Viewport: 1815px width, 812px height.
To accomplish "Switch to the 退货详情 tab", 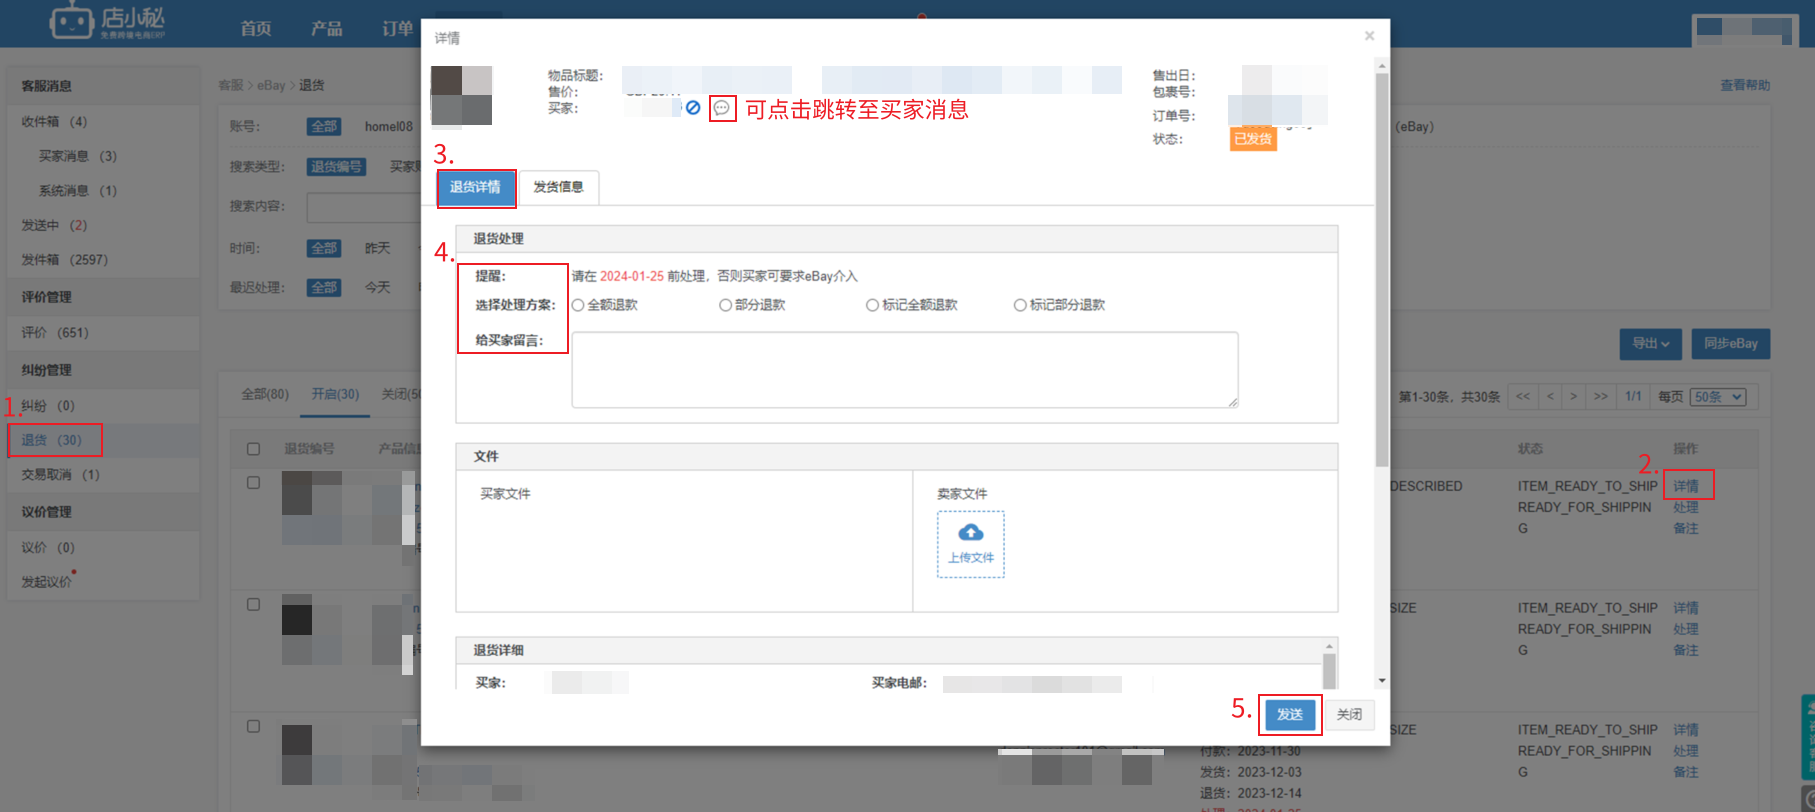I will pos(475,187).
